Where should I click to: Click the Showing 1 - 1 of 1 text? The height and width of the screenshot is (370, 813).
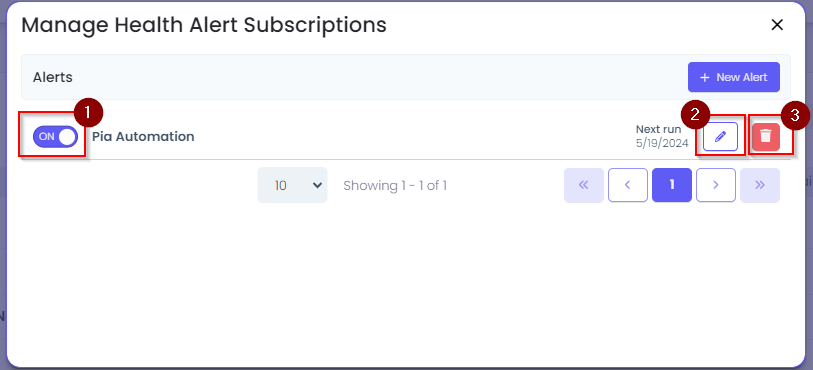point(395,186)
